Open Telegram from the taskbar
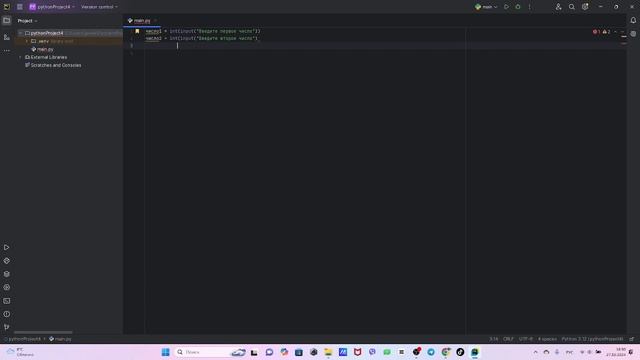640x360 pixels. (x=431, y=352)
